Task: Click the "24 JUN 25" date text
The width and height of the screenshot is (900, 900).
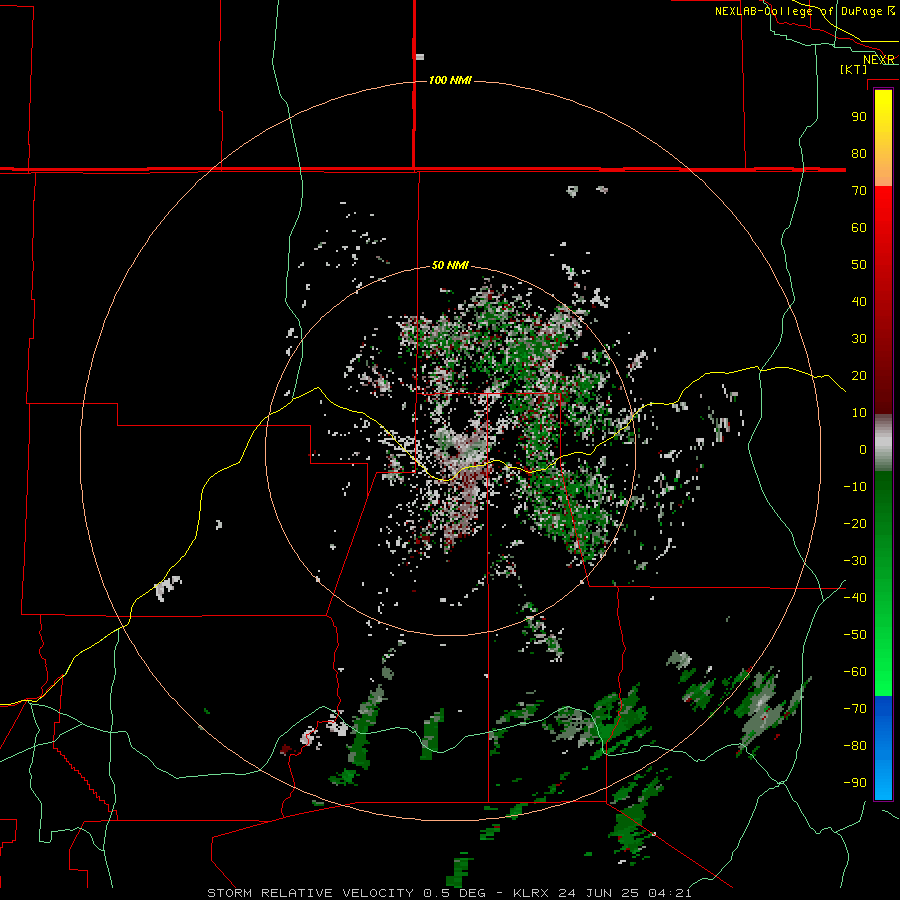Action: coord(599,893)
